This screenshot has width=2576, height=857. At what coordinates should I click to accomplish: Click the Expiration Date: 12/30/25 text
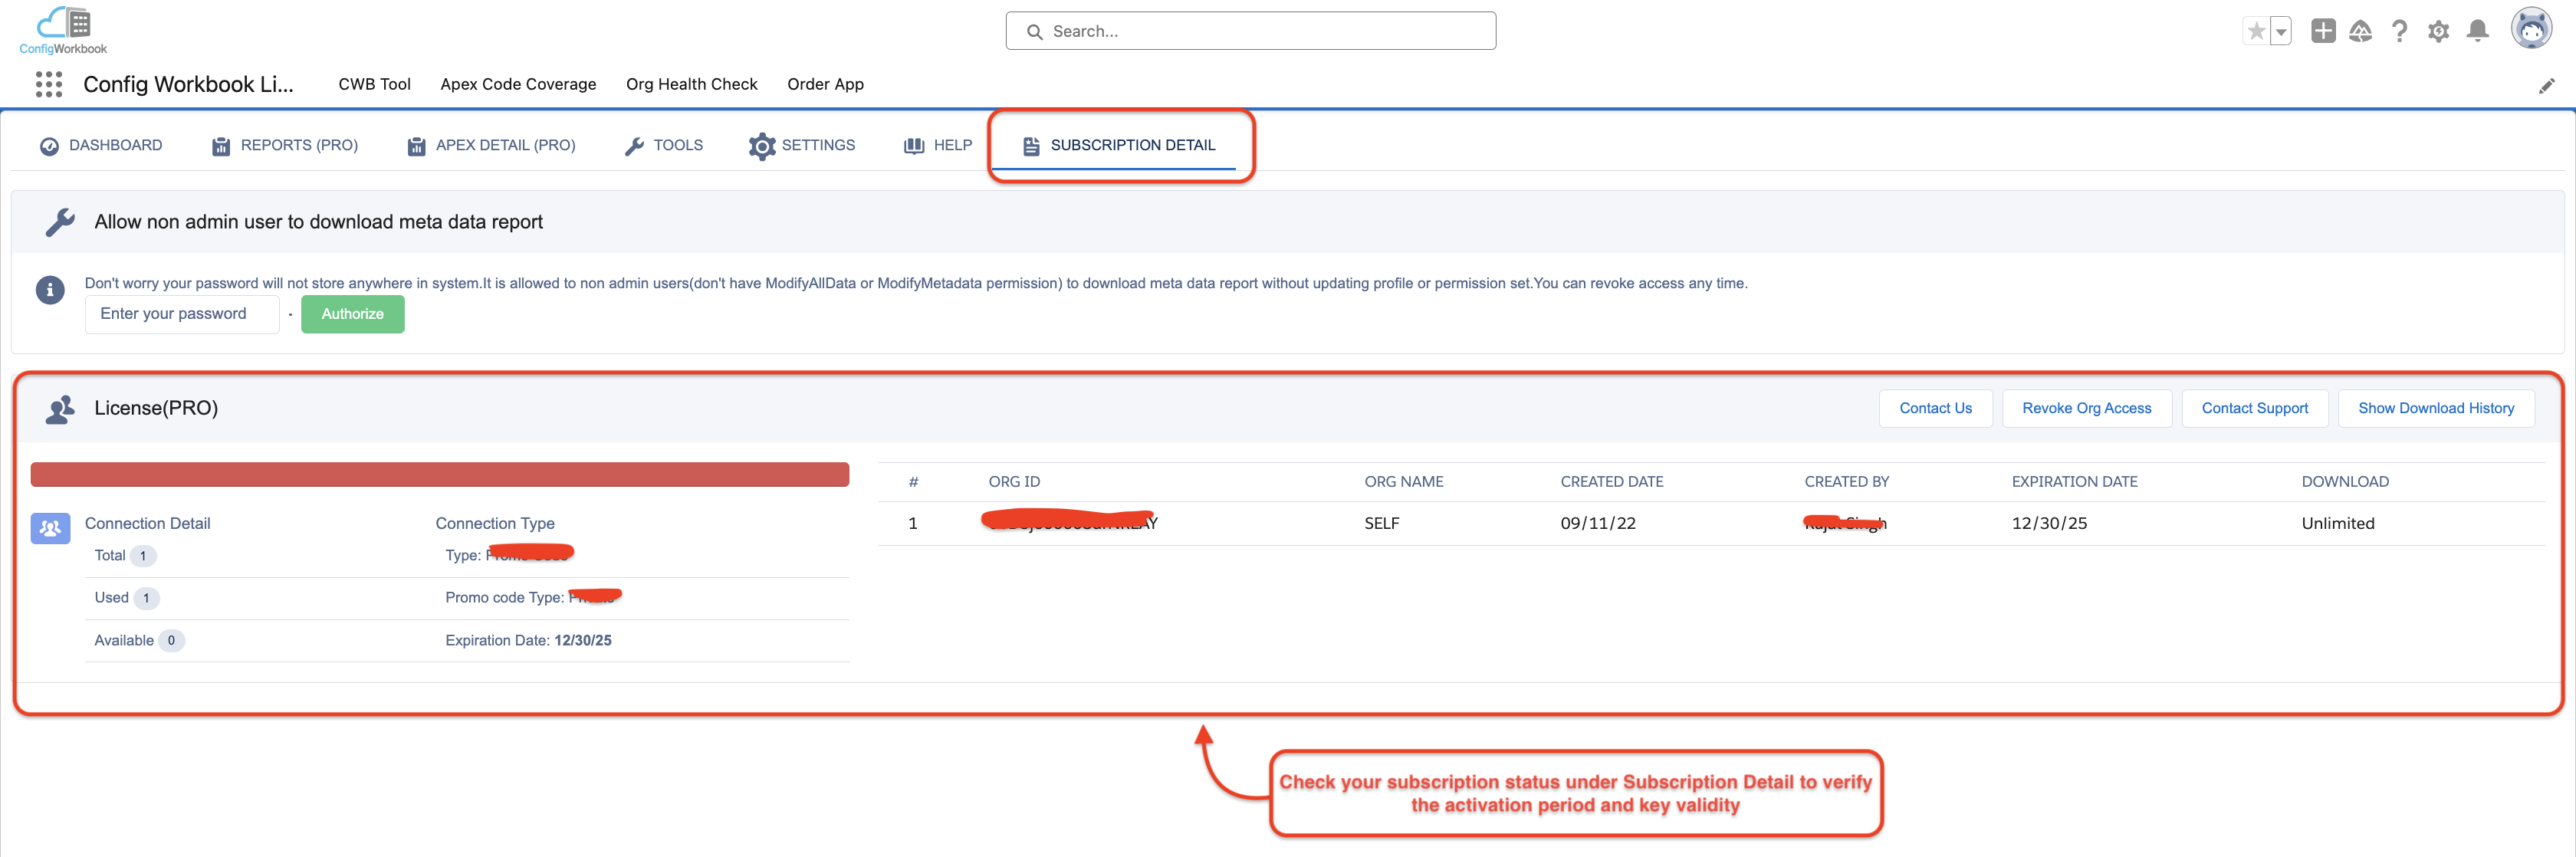528,641
